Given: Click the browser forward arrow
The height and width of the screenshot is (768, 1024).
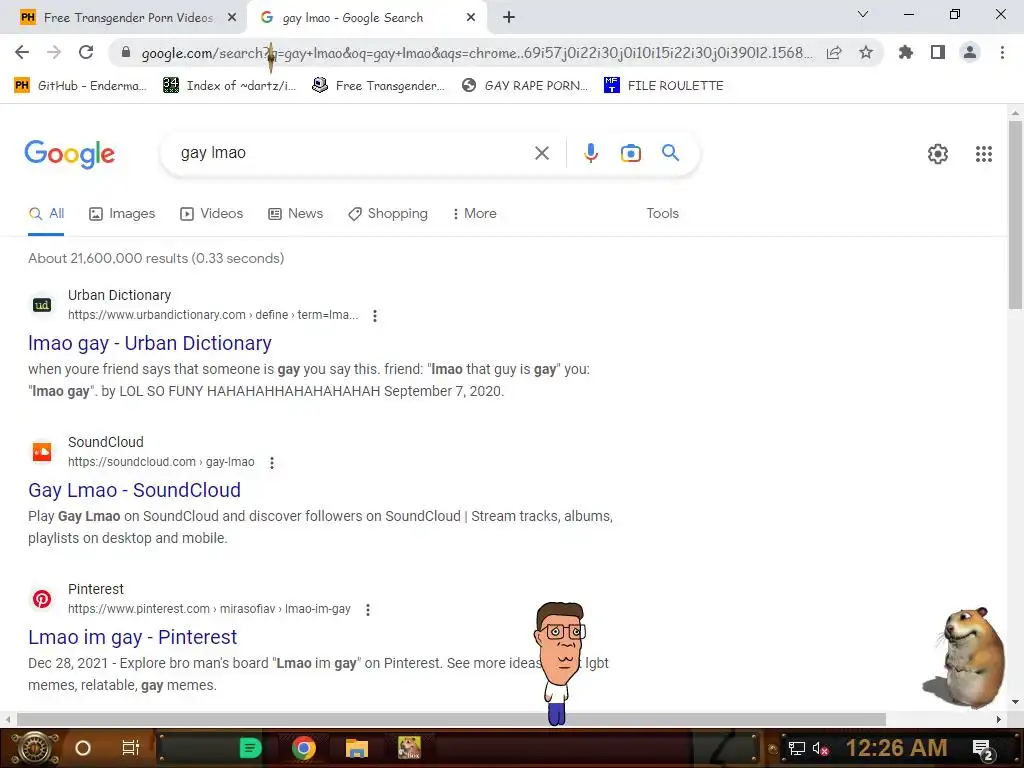Looking at the screenshot, I should coord(54,52).
